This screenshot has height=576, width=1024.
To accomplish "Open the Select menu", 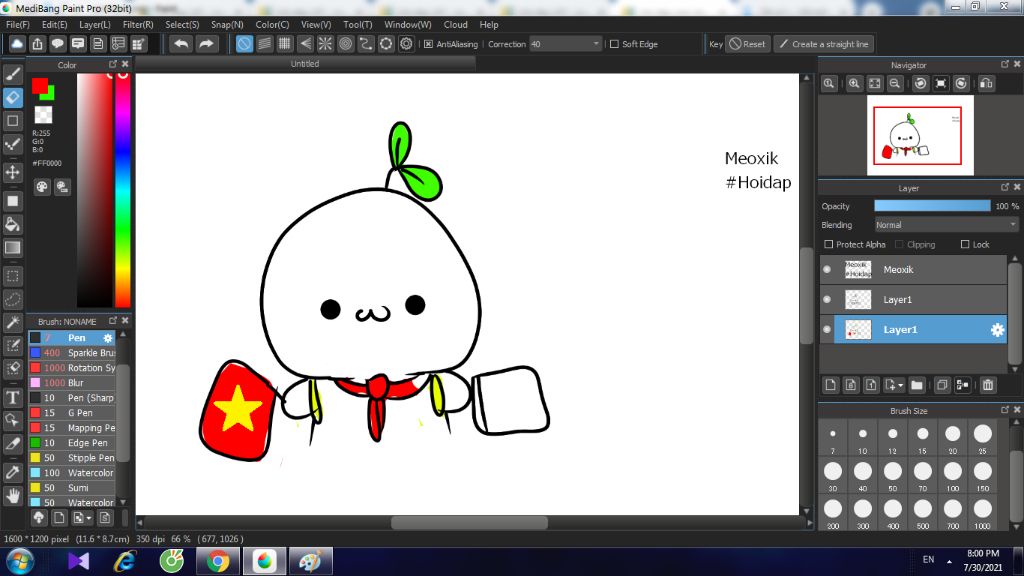I will click(x=182, y=25).
